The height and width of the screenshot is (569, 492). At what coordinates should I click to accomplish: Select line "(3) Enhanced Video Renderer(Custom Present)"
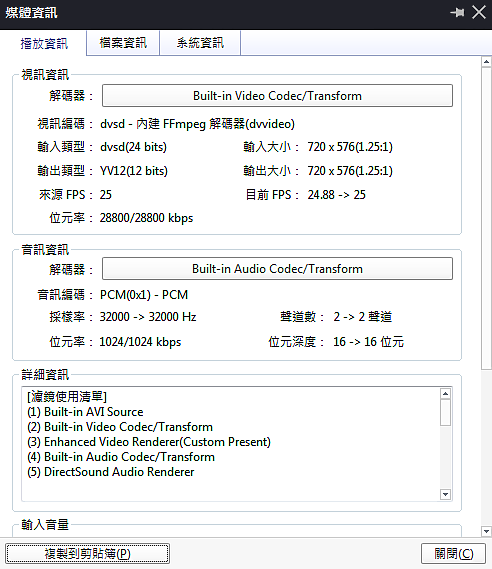point(149,442)
